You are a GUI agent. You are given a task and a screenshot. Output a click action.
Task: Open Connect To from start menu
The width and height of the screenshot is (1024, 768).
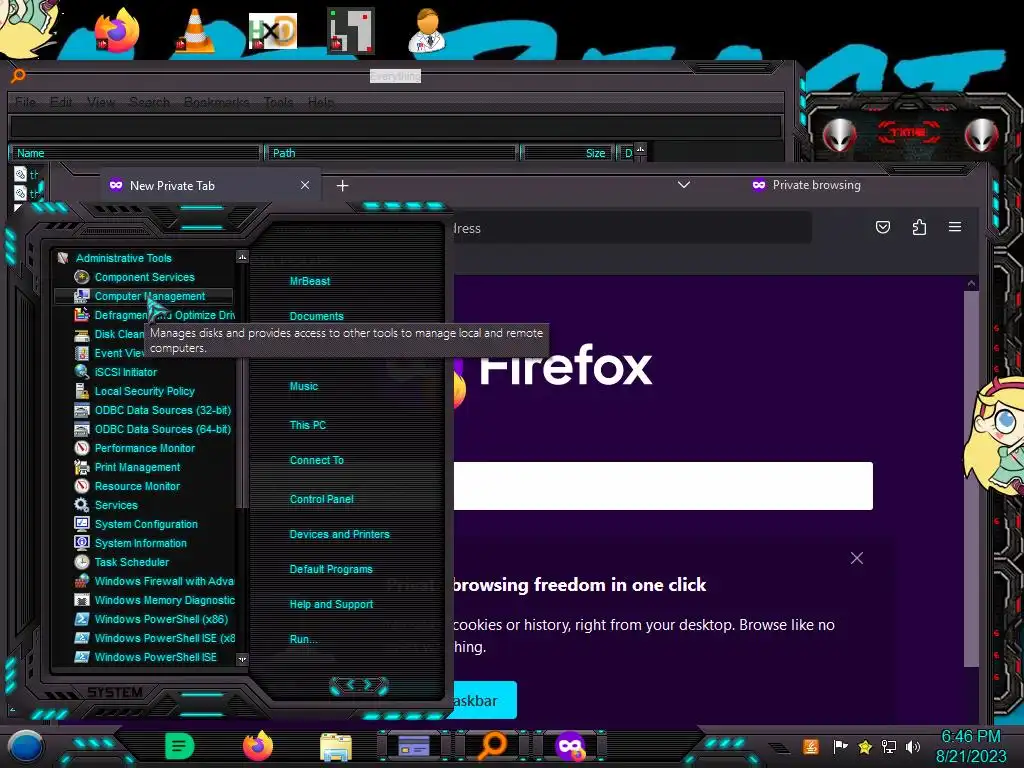tap(316, 460)
